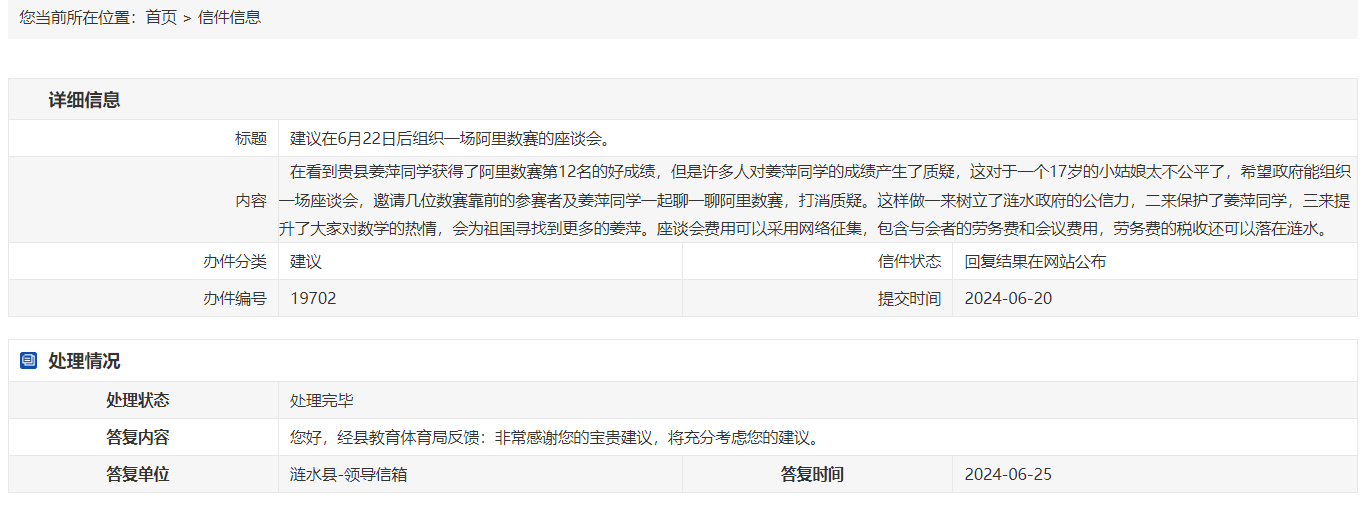Click the 涟水县-领导信箱 reply unit value
The image size is (1368, 519).
[x=348, y=474]
